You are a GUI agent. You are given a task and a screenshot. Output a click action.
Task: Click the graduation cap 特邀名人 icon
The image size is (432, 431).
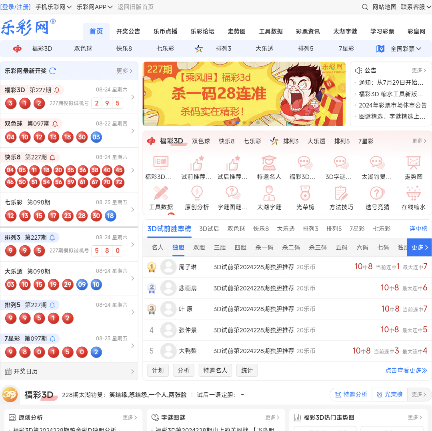coord(269,163)
